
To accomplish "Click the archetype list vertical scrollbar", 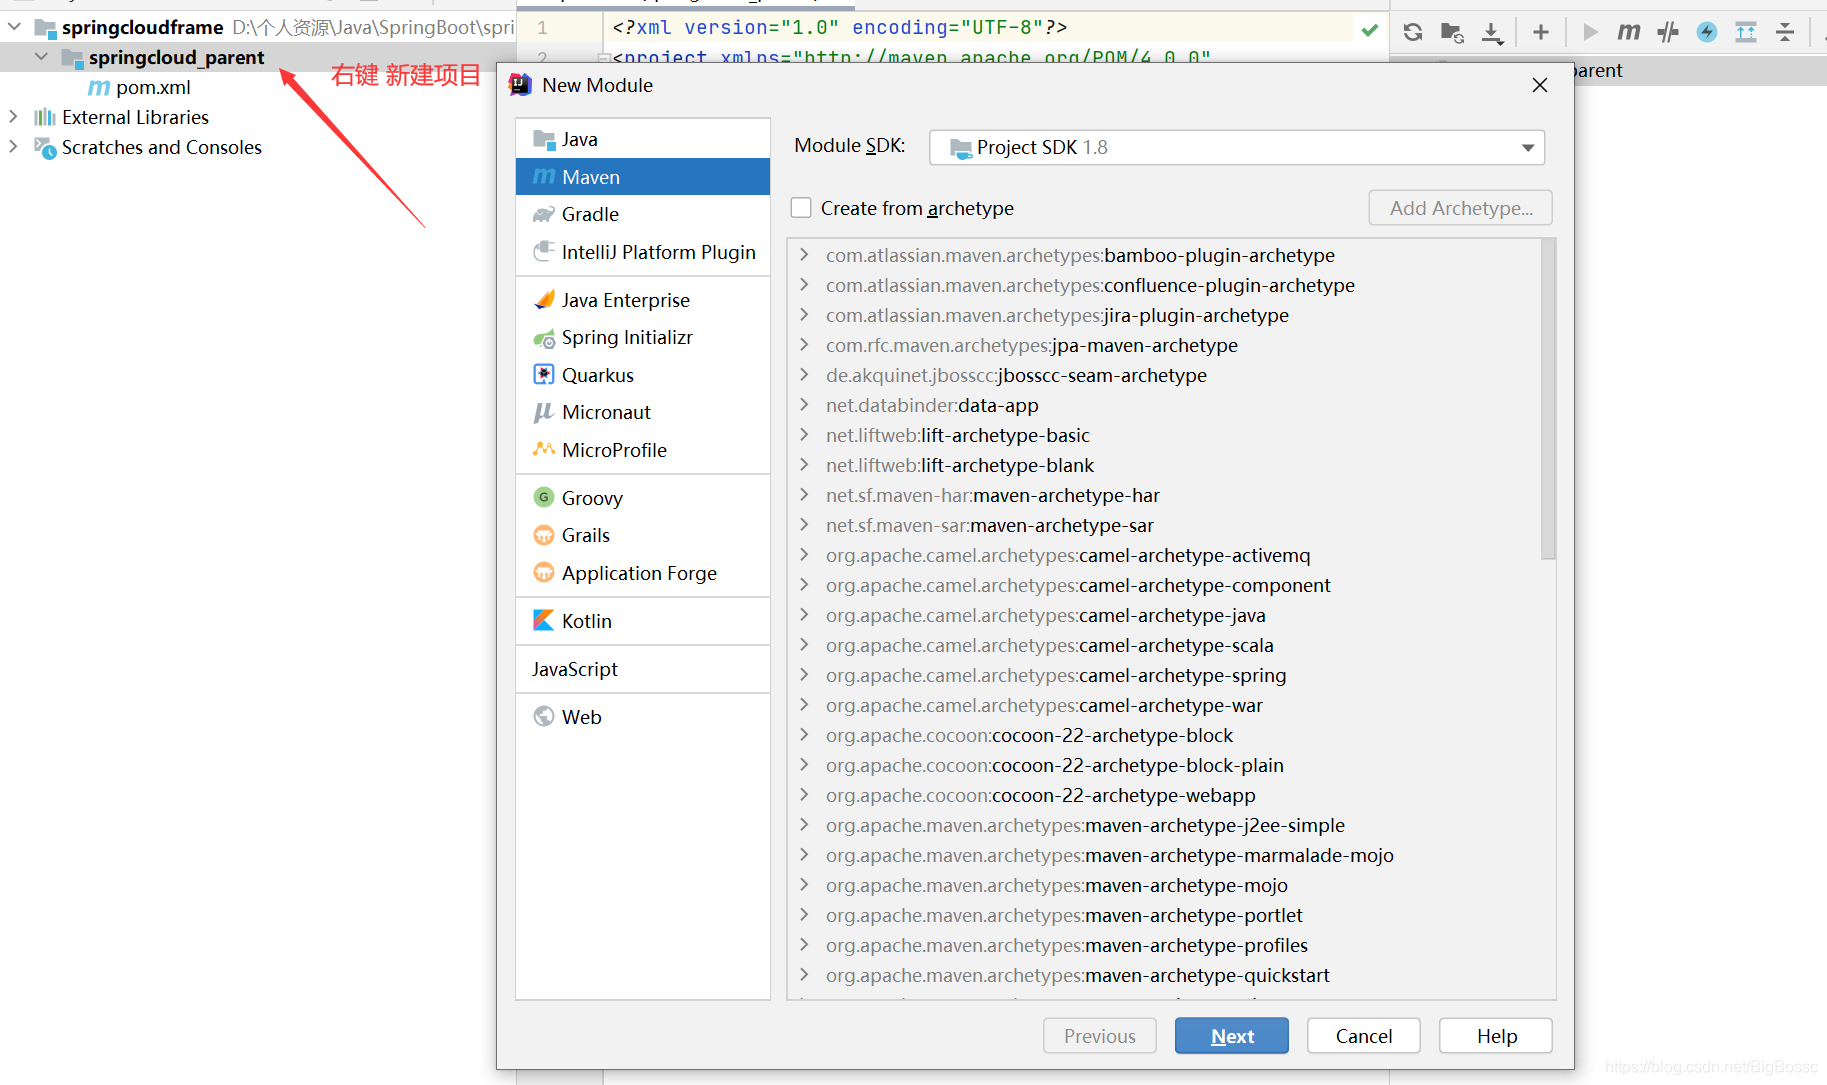I will [x=1548, y=400].
